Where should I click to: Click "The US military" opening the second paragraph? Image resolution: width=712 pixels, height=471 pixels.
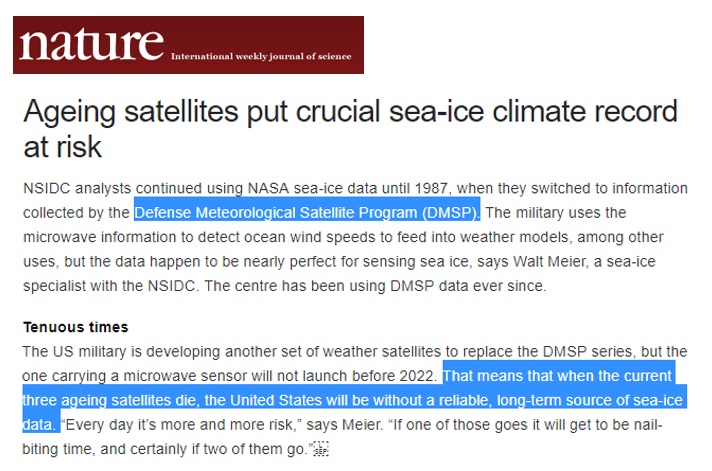(74, 352)
